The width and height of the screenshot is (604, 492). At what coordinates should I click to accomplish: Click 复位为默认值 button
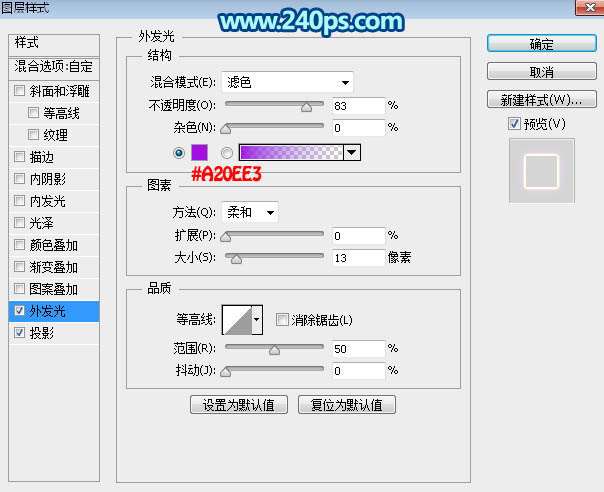coord(347,405)
